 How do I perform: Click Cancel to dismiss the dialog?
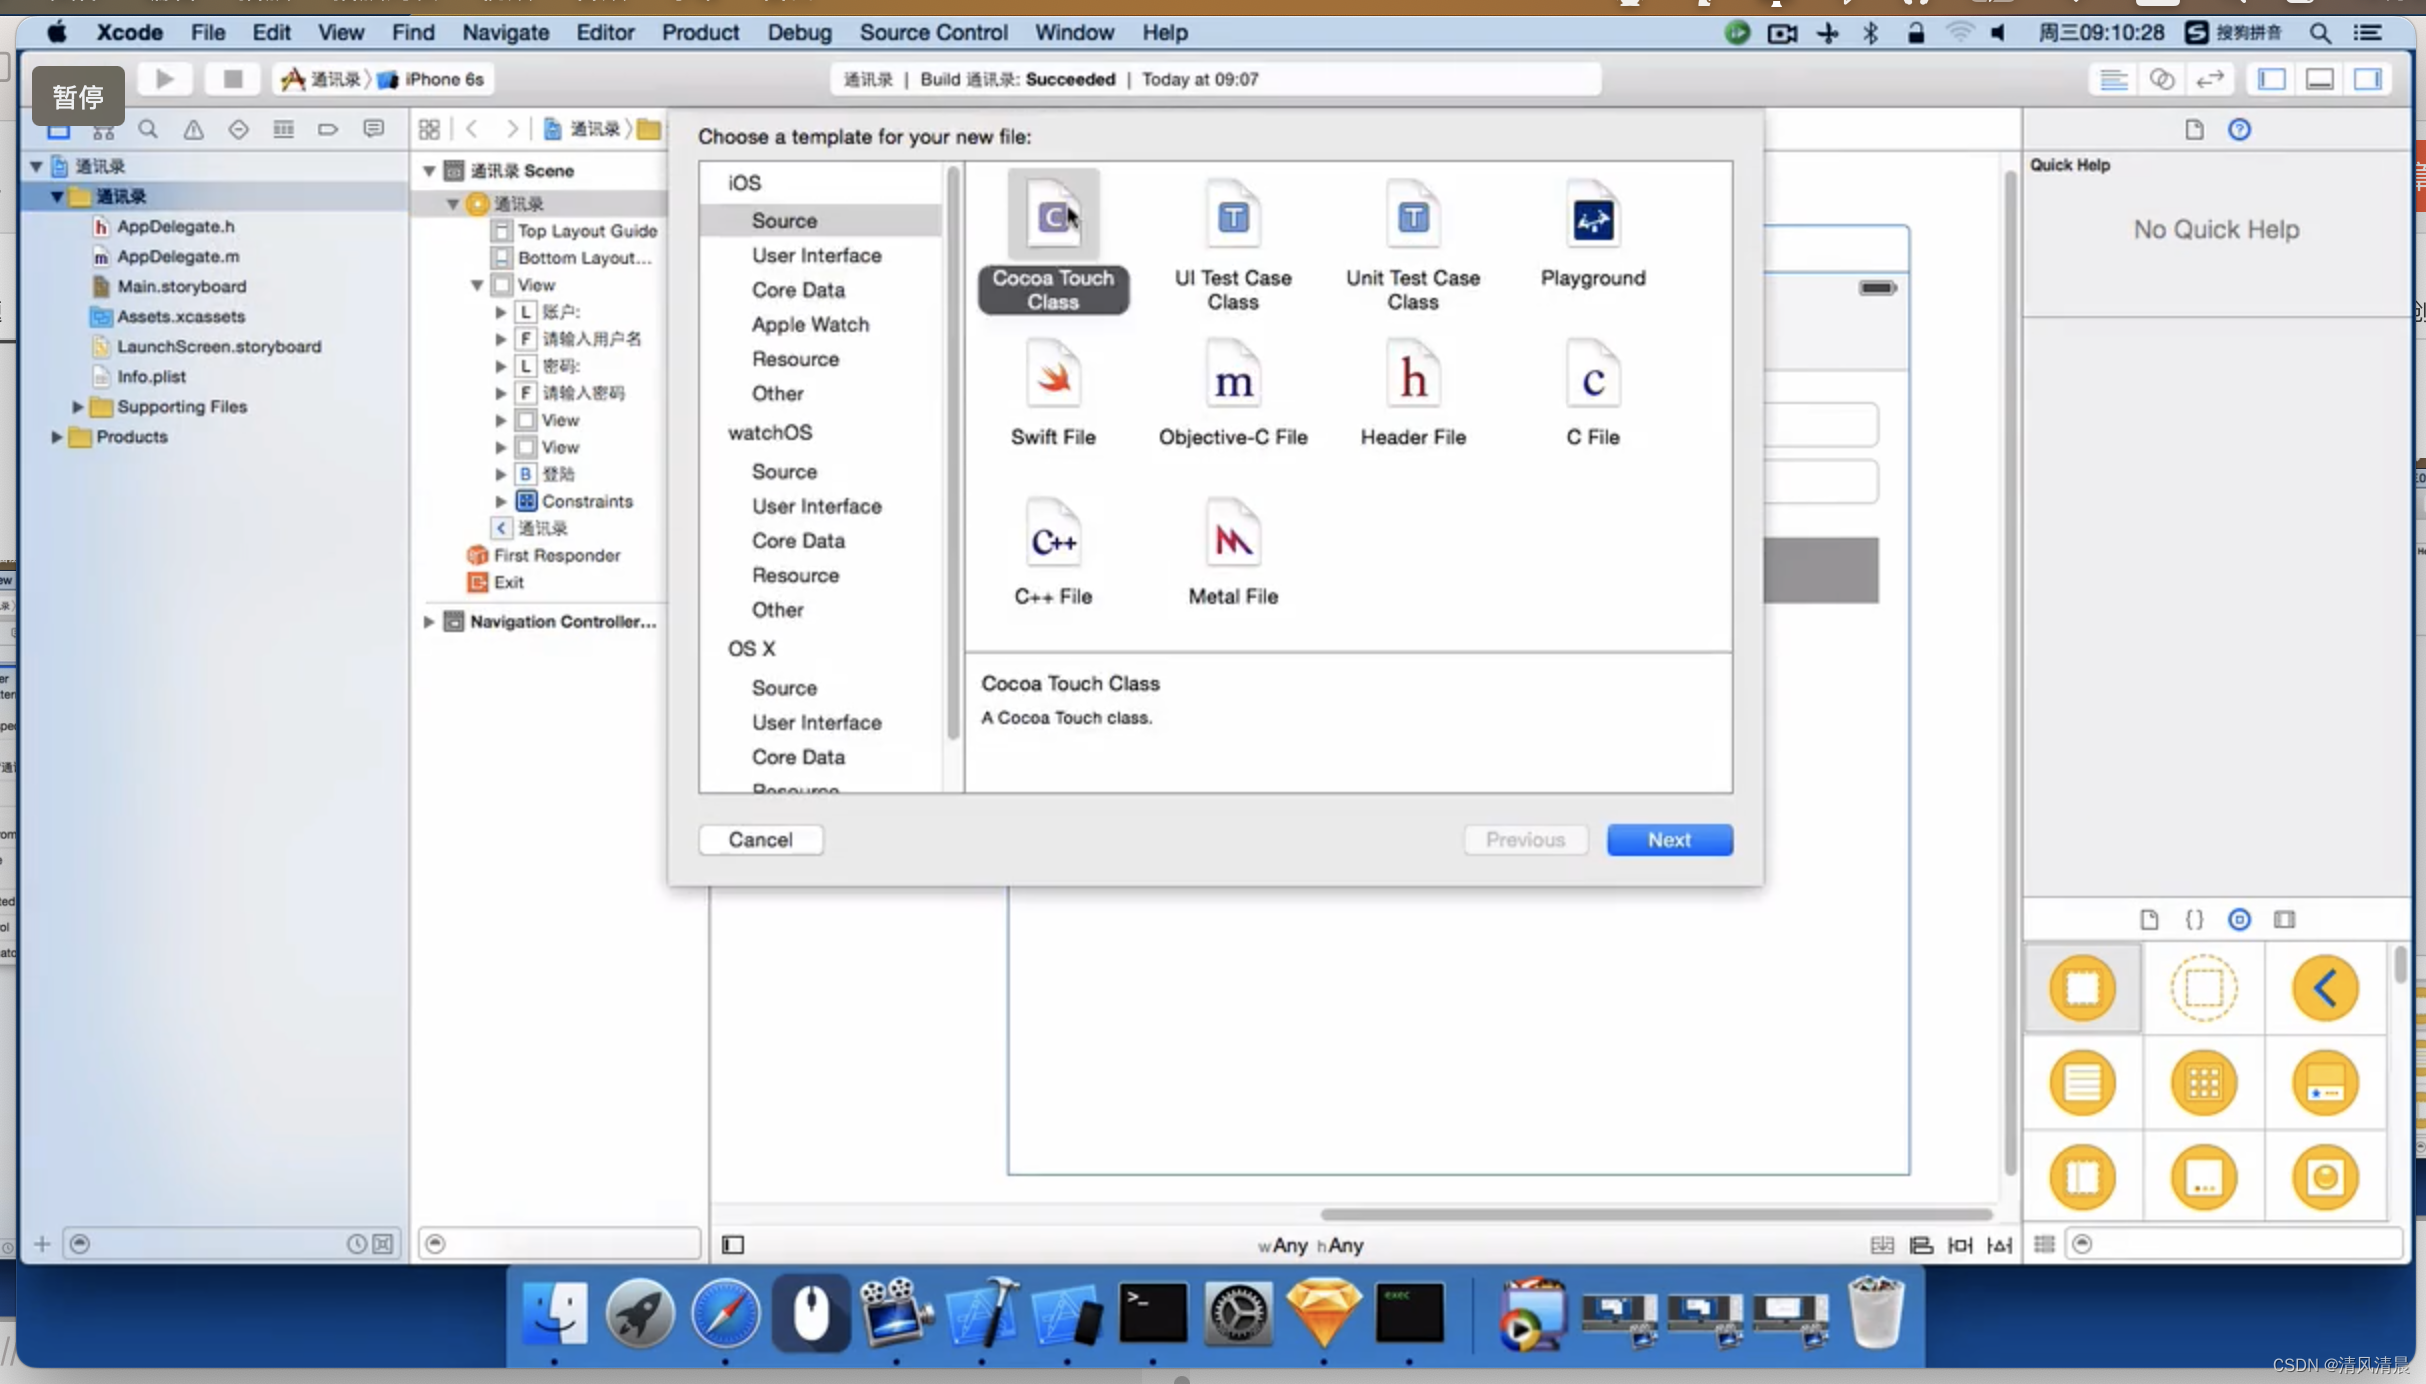761,839
